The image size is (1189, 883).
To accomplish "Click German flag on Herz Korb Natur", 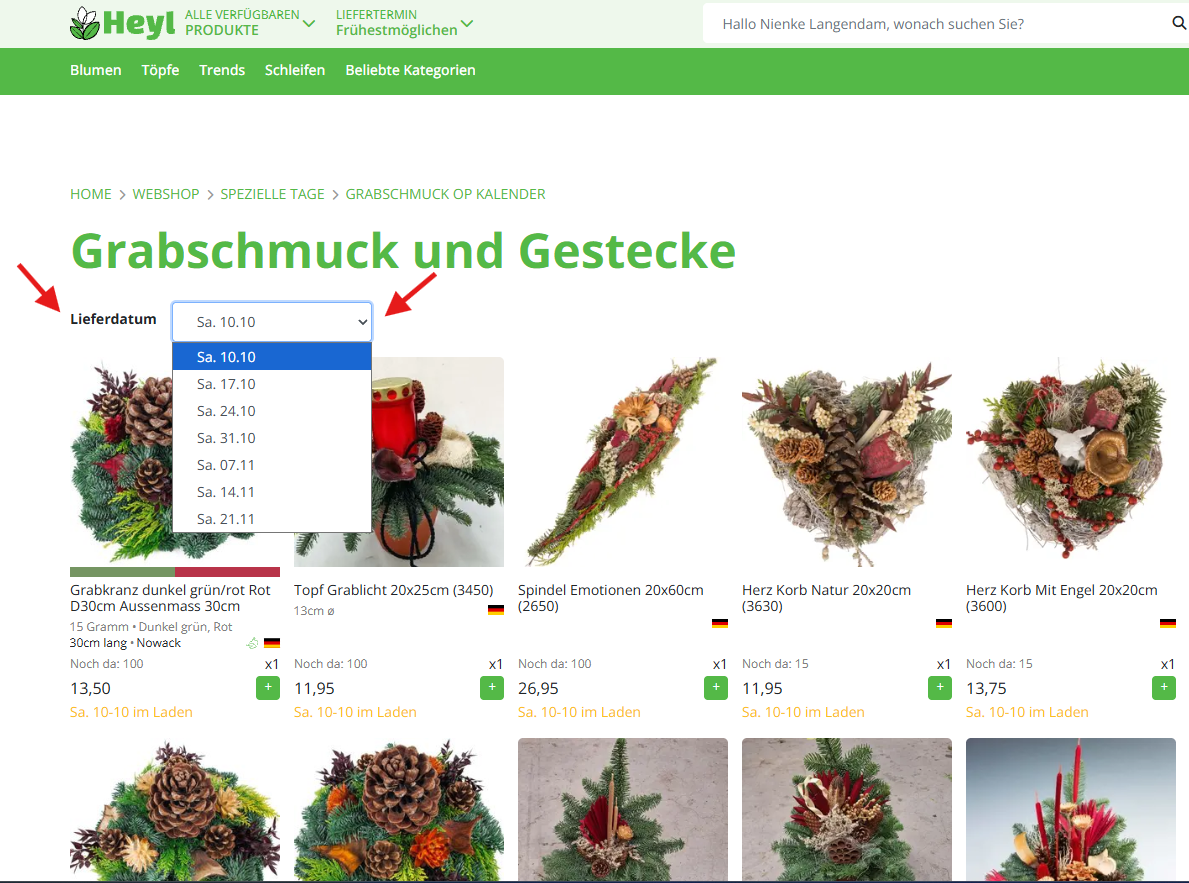I will (x=943, y=624).
